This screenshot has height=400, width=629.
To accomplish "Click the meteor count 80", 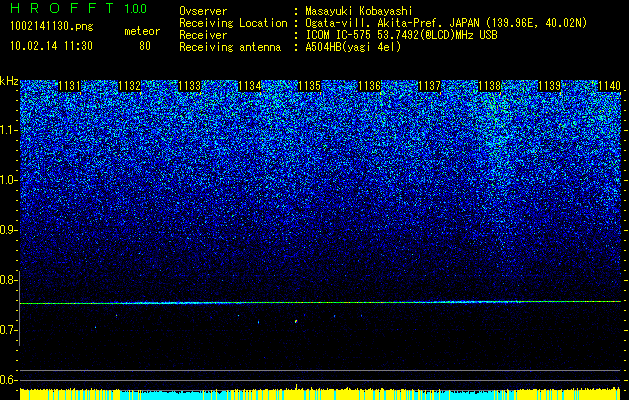I will coord(145,46).
